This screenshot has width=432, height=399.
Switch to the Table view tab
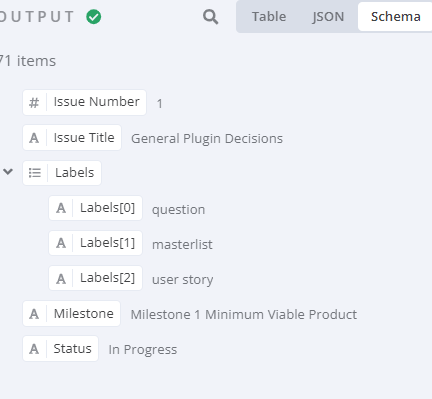point(269,17)
